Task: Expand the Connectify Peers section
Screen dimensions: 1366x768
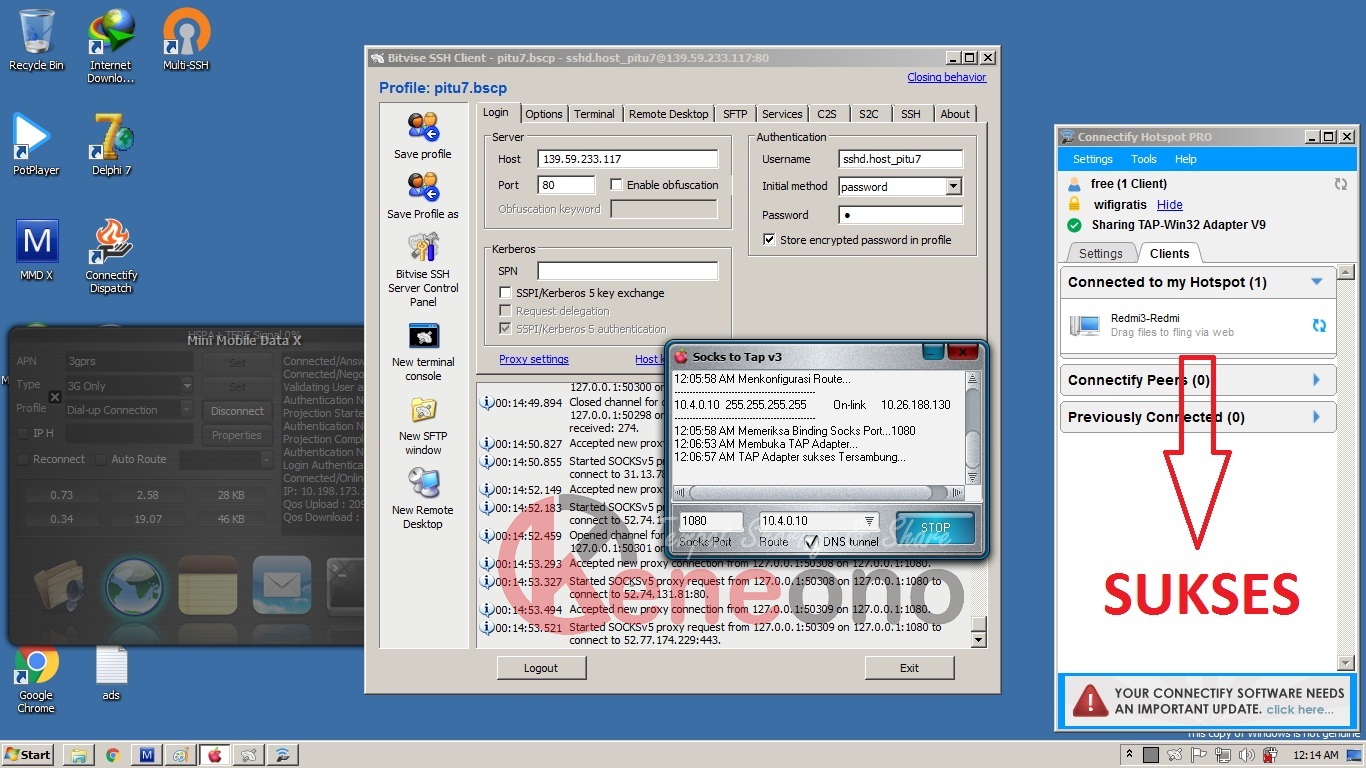Action: pos(1317,380)
